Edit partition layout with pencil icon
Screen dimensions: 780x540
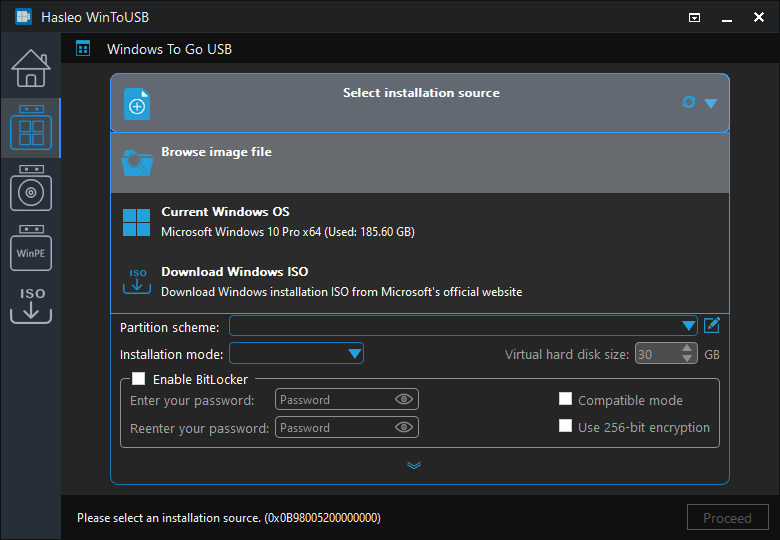(712, 326)
